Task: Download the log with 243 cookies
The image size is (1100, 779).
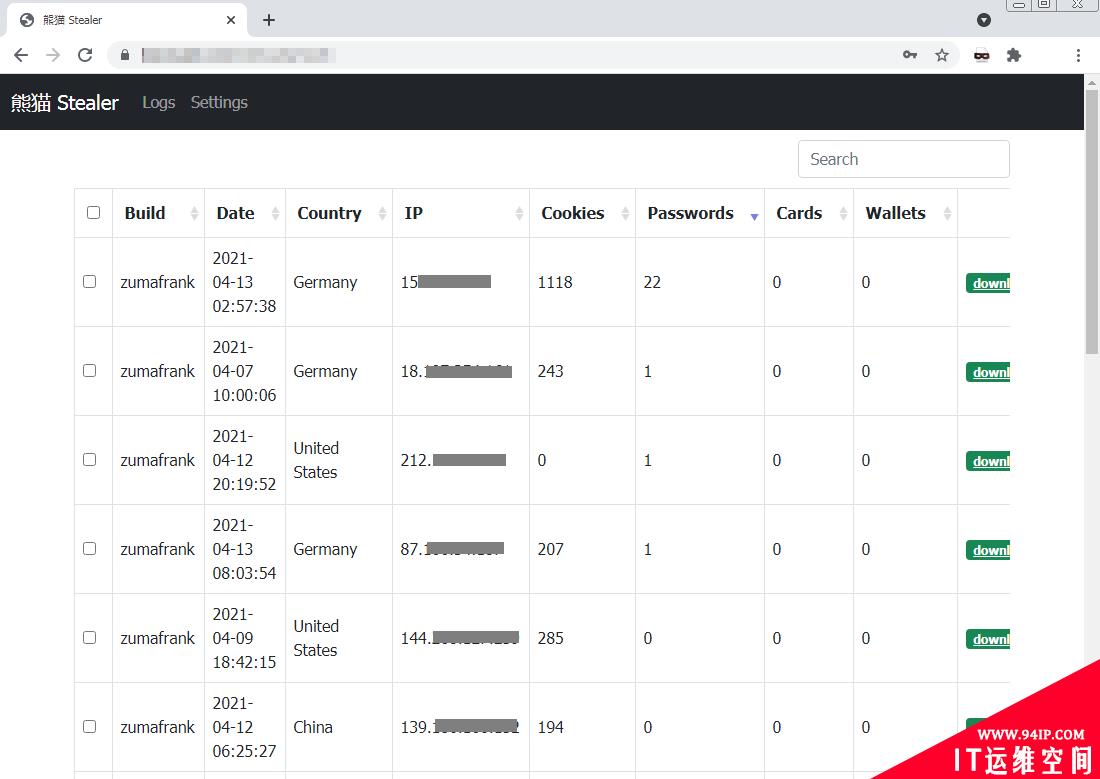Action: coord(988,372)
